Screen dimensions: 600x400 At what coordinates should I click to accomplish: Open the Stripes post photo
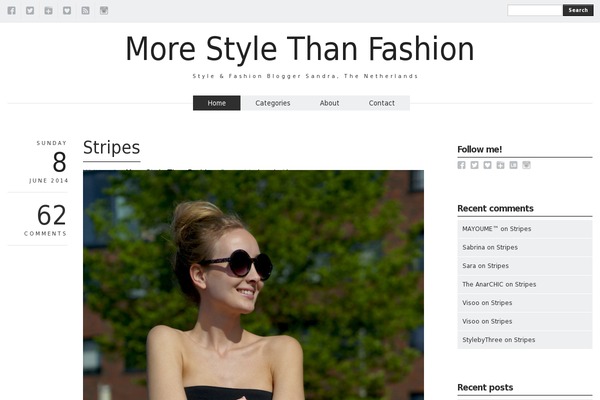point(253,285)
